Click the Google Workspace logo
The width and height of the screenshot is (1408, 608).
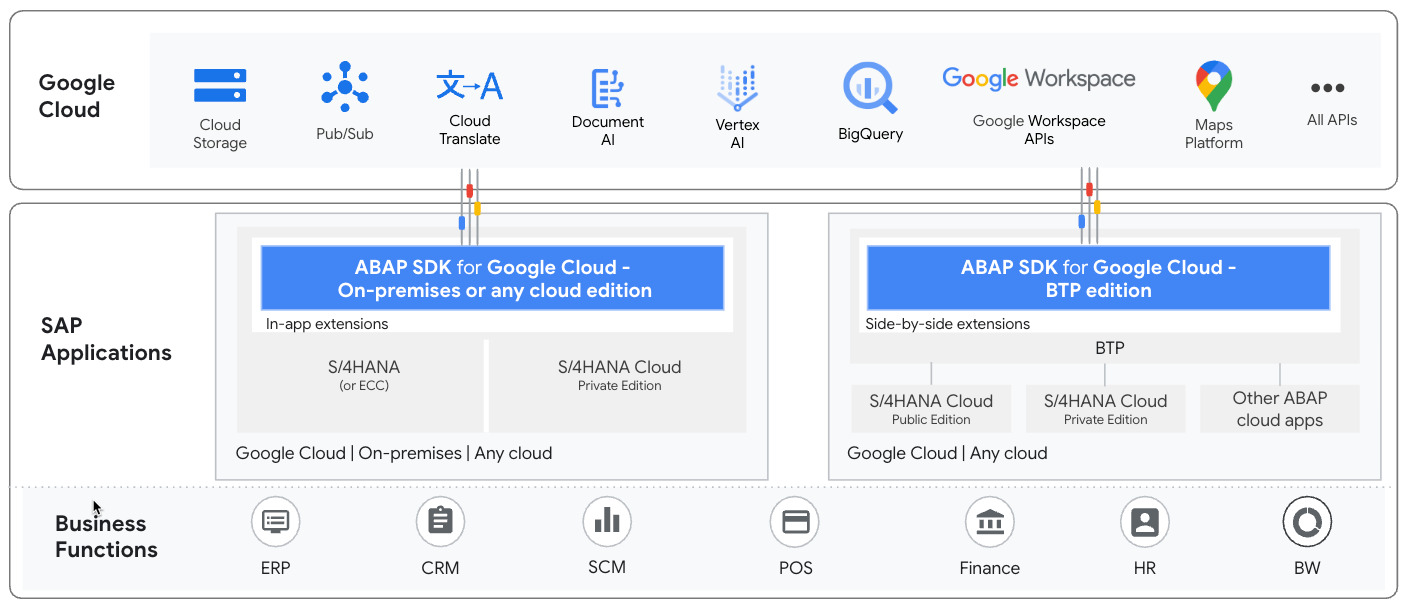1039,78
